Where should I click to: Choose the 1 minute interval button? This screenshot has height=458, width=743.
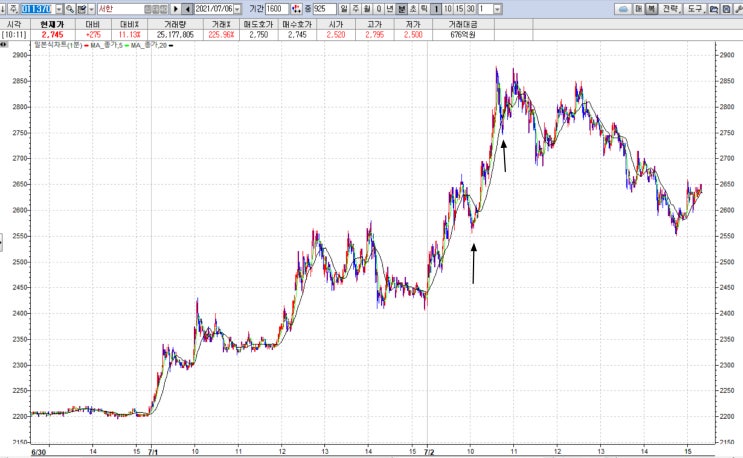tap(436, 9)
